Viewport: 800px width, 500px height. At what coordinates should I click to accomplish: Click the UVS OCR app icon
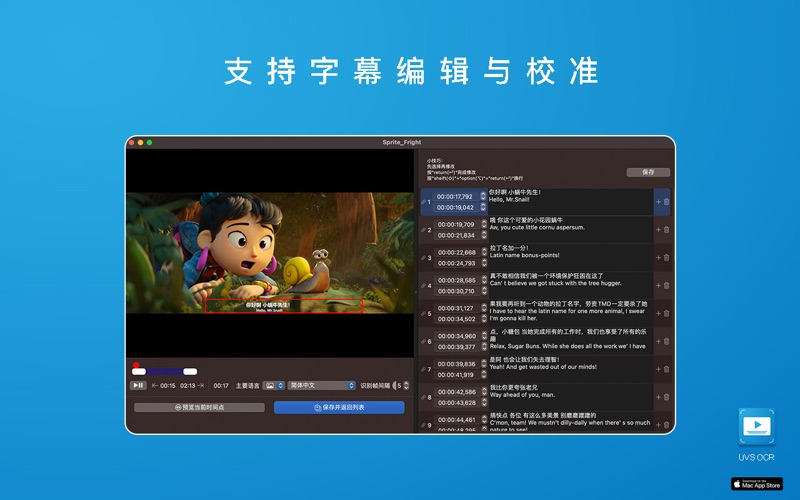click(x=757, y=427)
